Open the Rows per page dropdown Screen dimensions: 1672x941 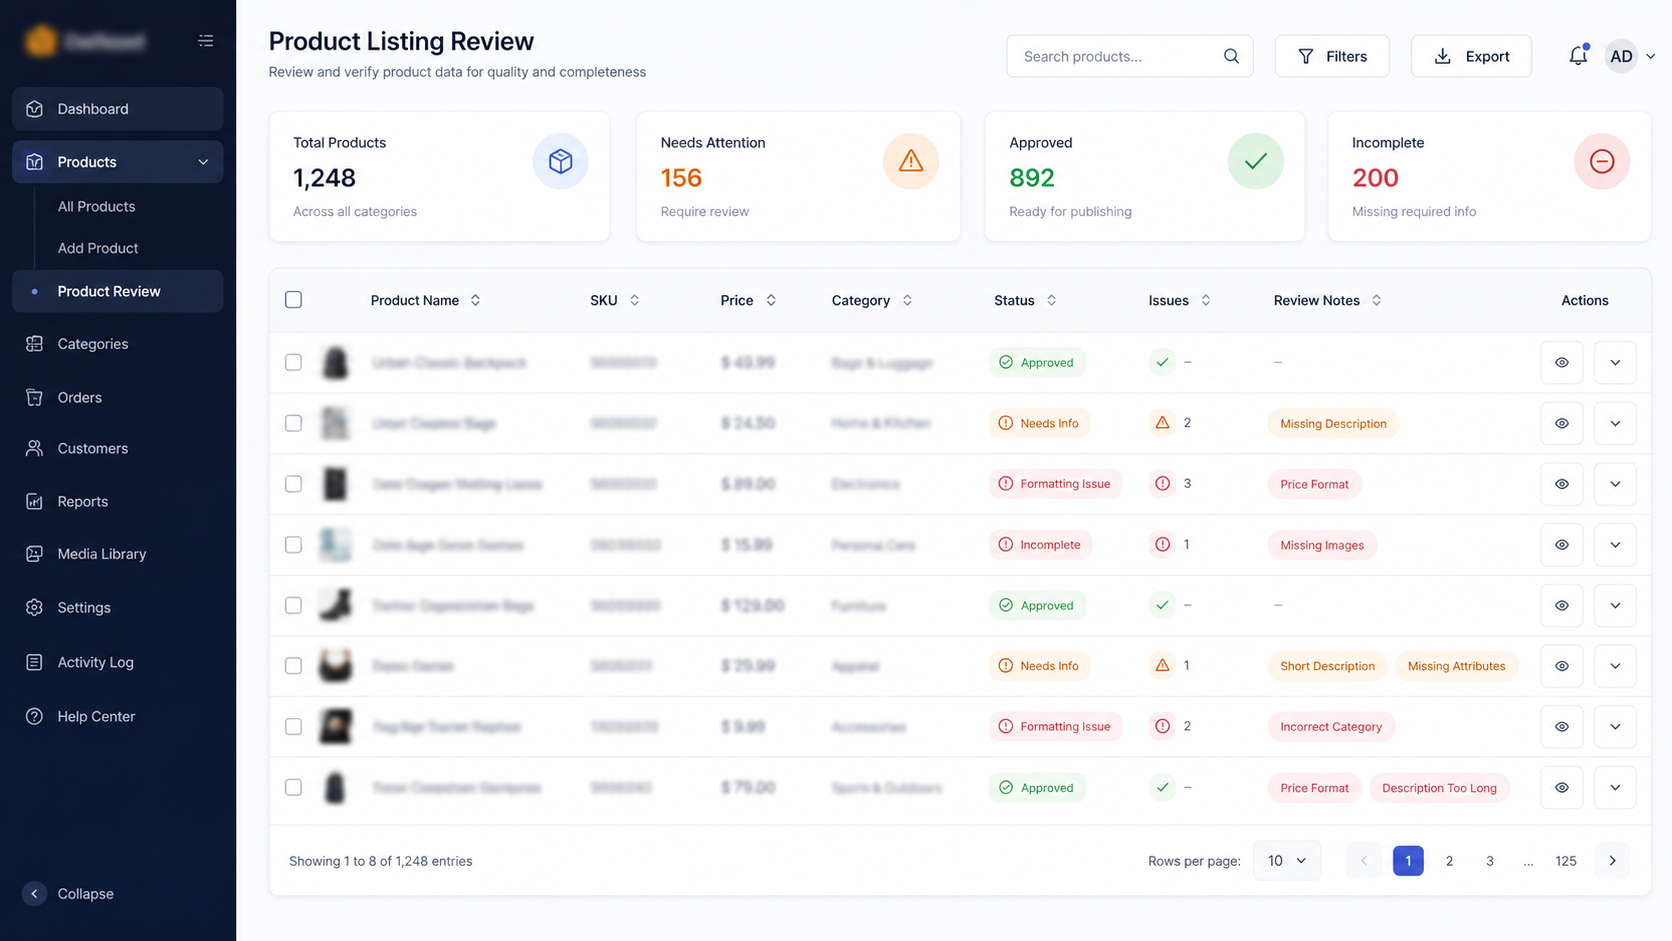coord(1287,861)
